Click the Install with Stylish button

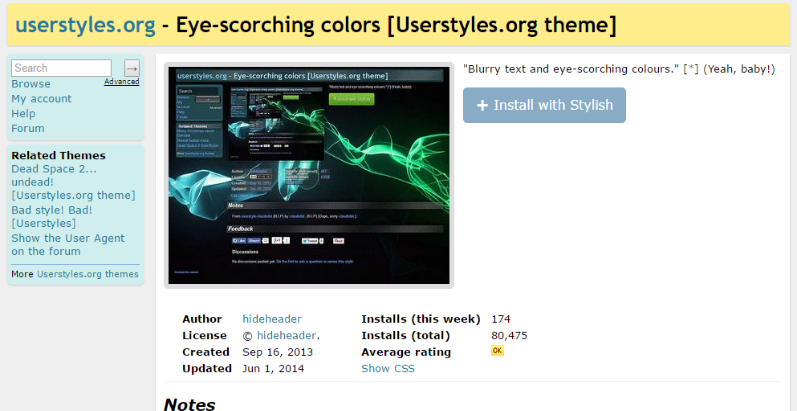[x=544, y=105]
